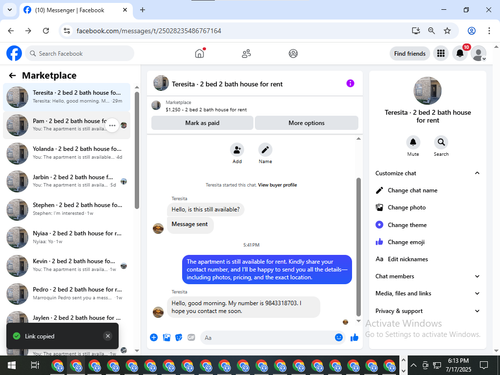Collapse the Customize chat section
This screenshot has width=500, height=375.
point(427,173)
